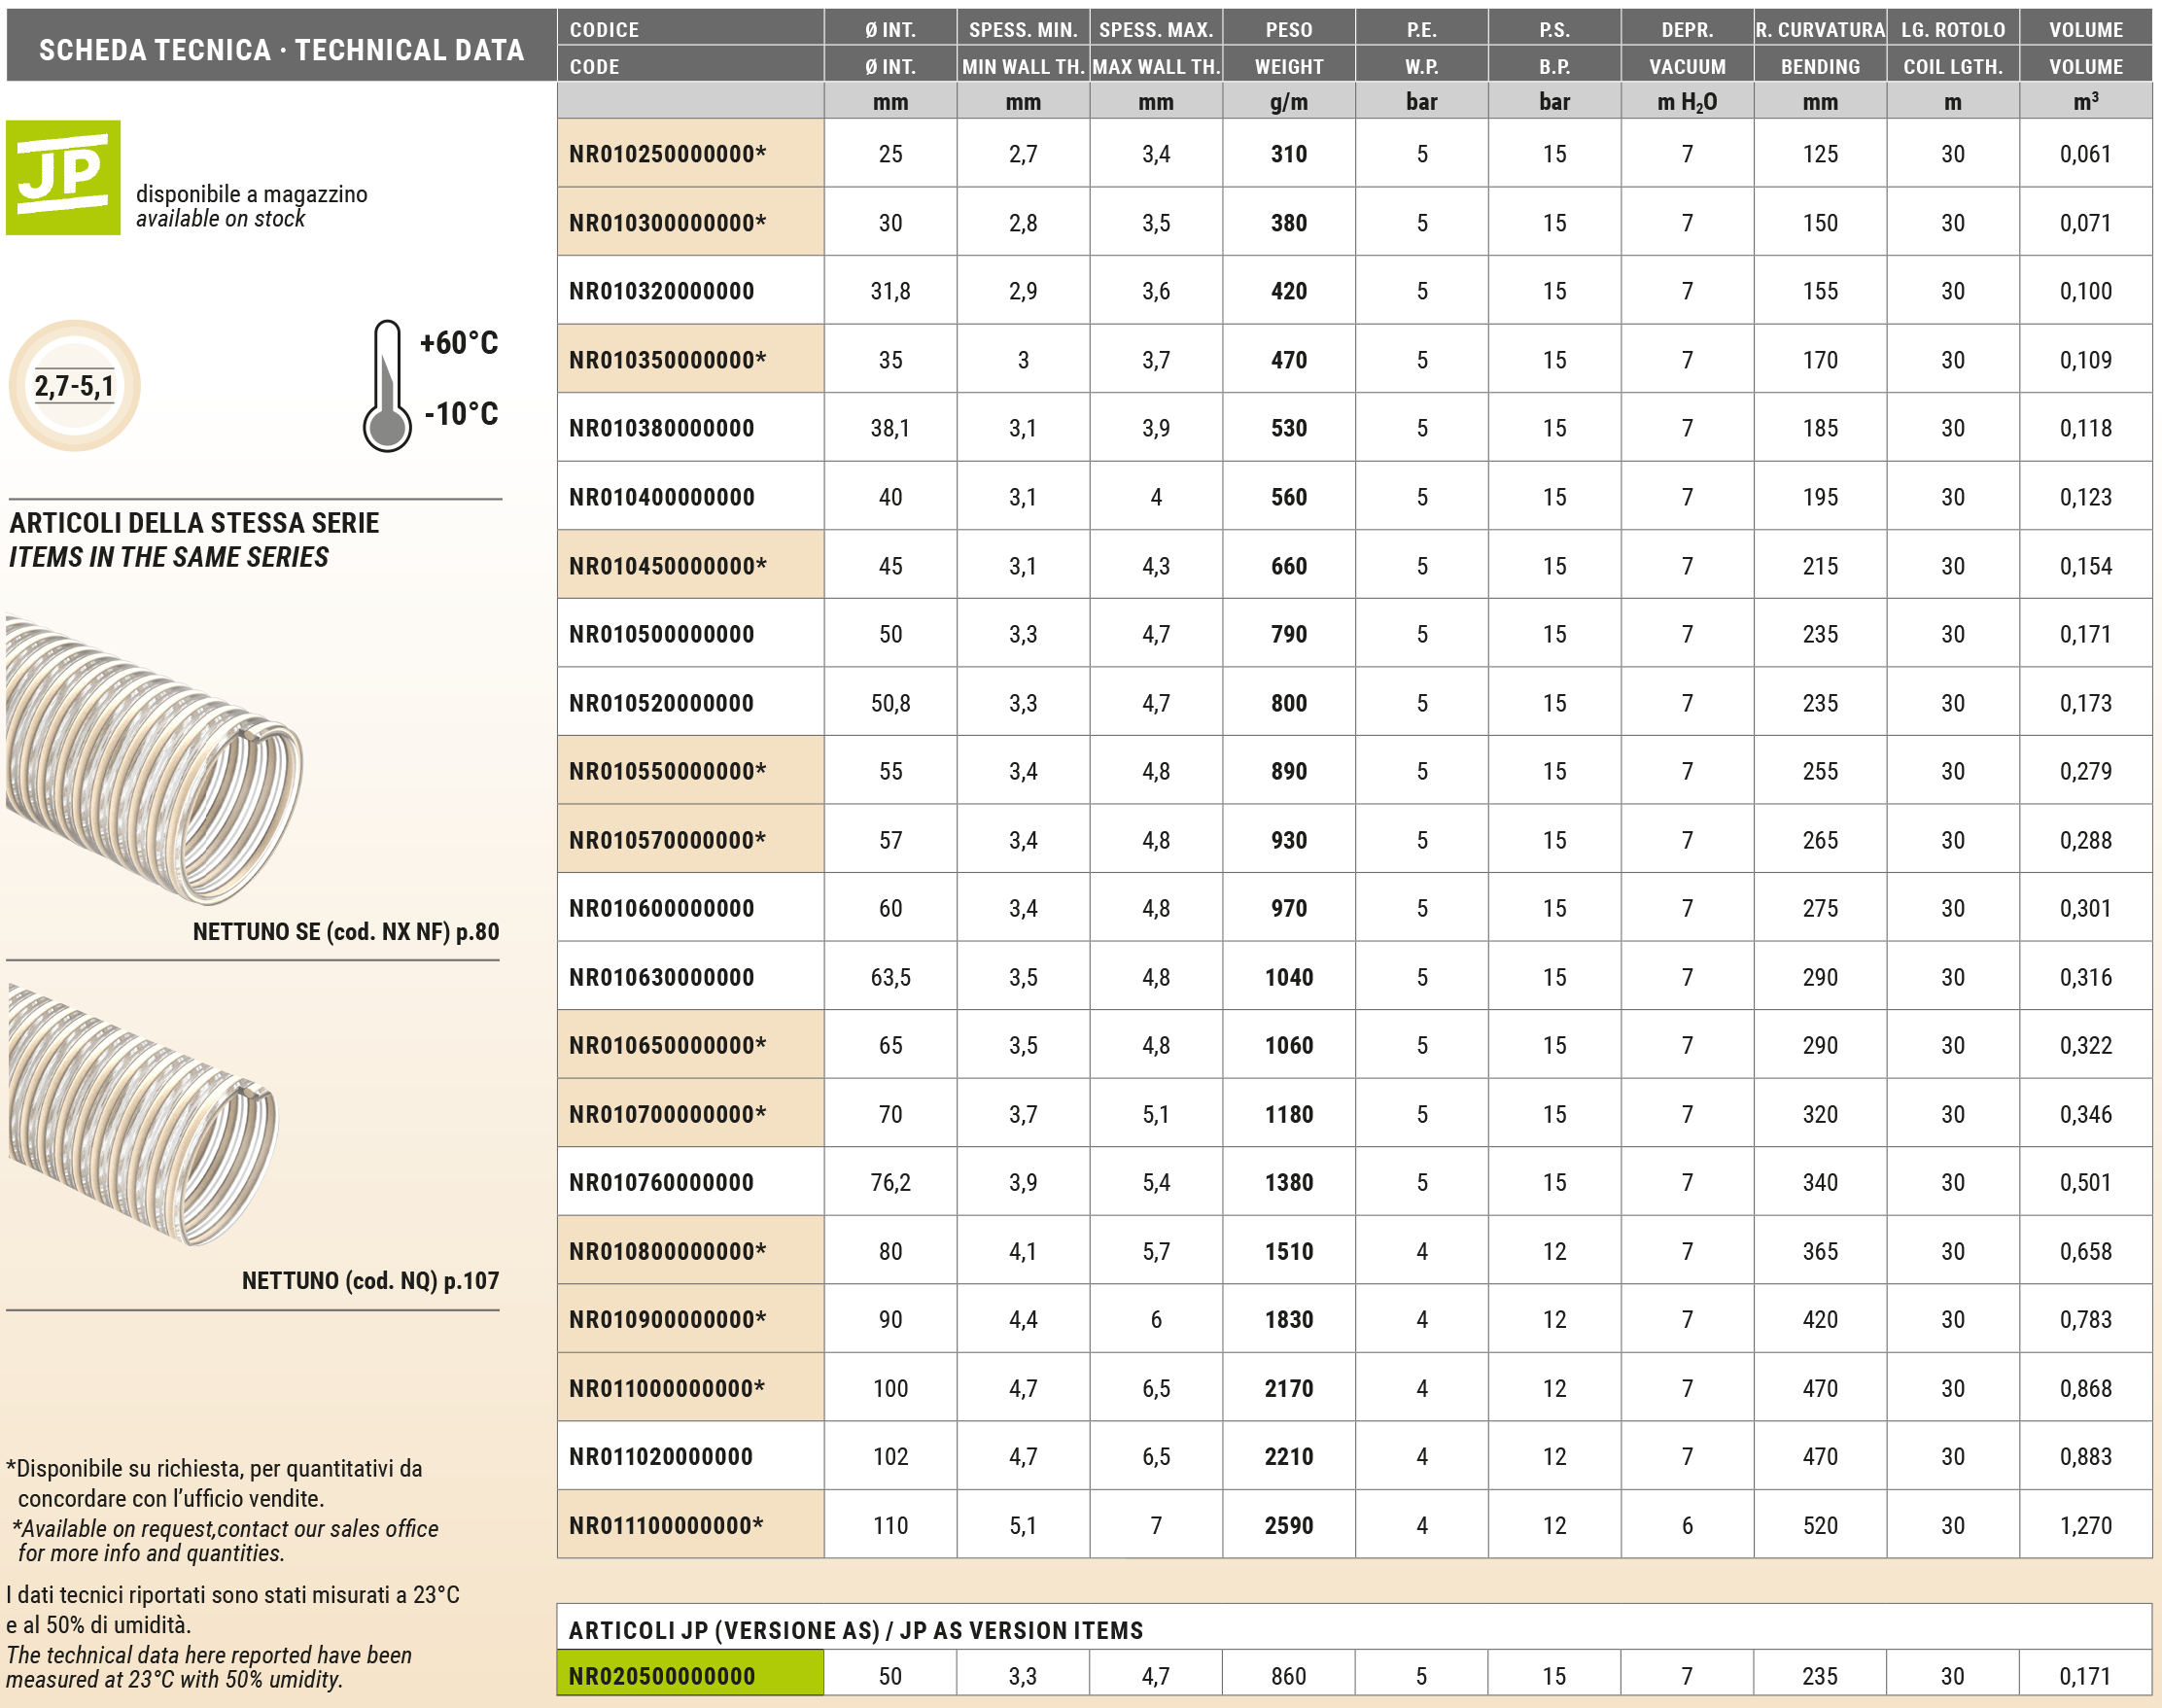Click the green JP stock logo
The height and width of the screenshot is (1708, 2162).
click(63, 178)
